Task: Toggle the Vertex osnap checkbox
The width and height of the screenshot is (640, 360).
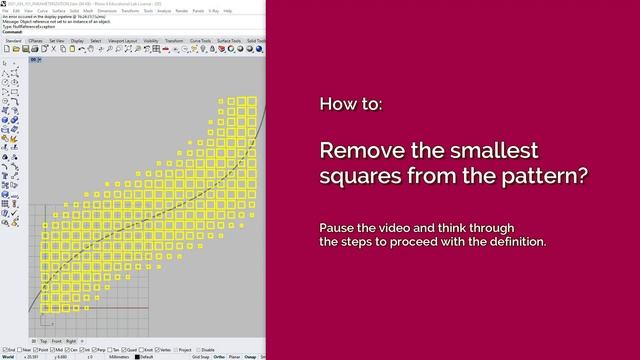Action: 158,350
